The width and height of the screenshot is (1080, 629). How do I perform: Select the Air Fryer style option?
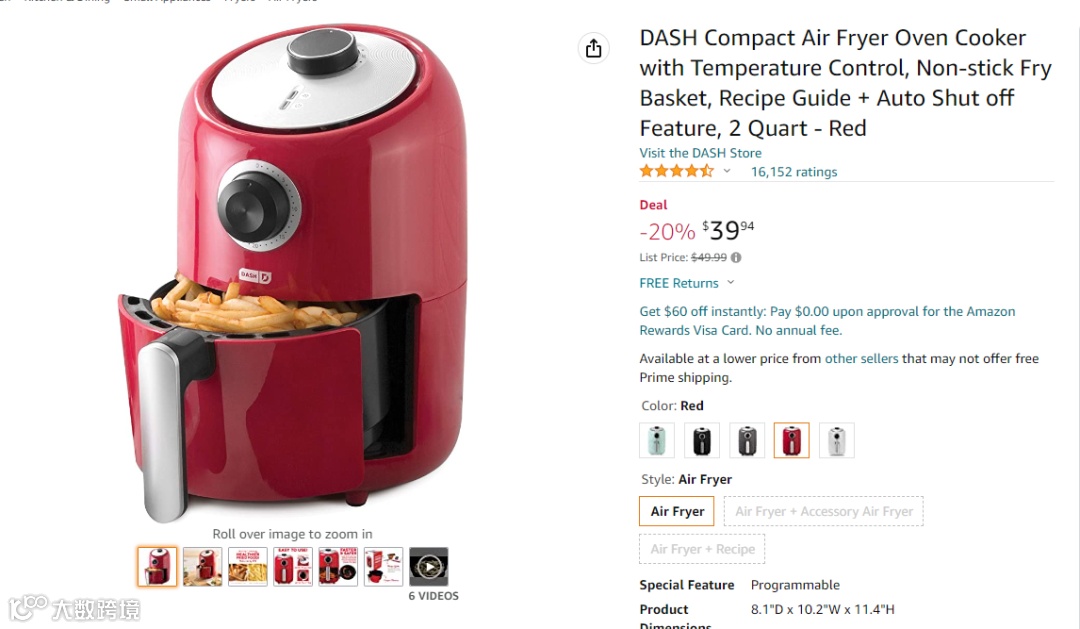pyautogui.click(x=677, y=511)
